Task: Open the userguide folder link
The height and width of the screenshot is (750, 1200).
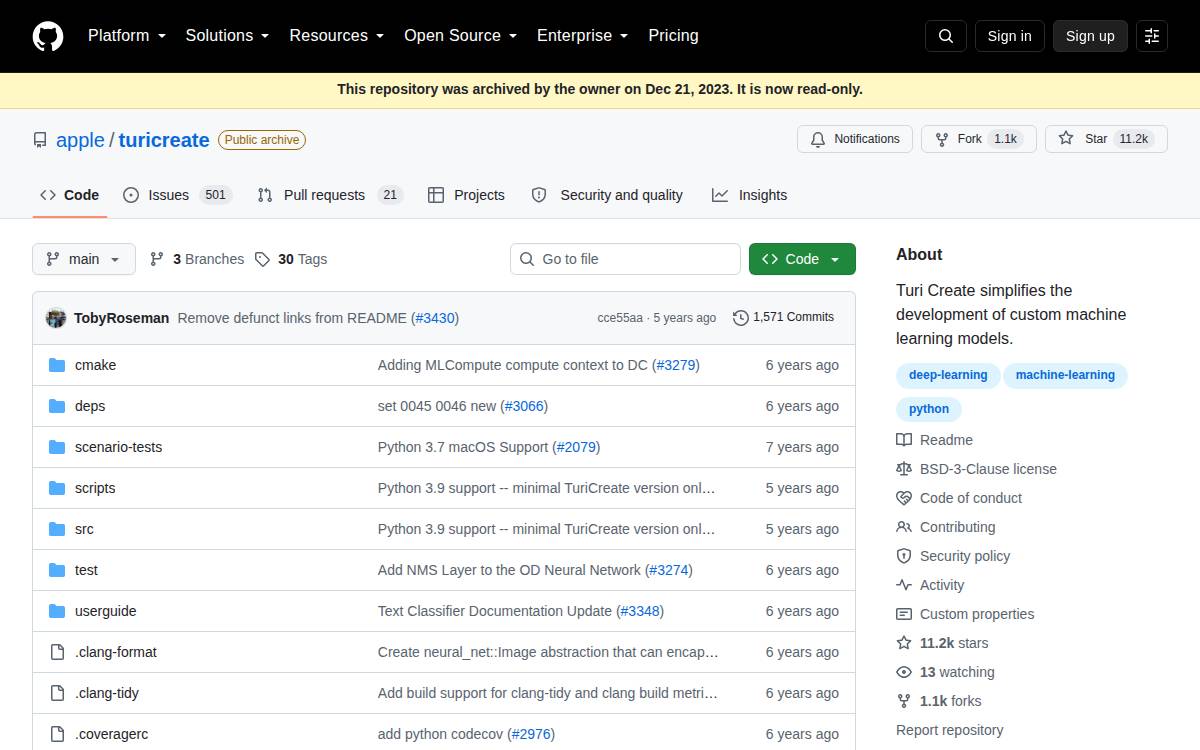Action: (x=105, y=611)
